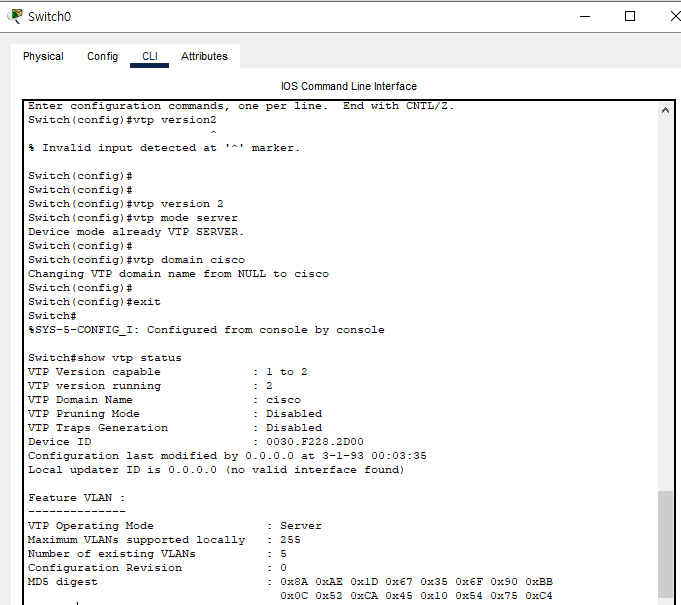
Task: Click 'Changing VTP domain name from NULL to cisco'
Action: tap(179, 274)
